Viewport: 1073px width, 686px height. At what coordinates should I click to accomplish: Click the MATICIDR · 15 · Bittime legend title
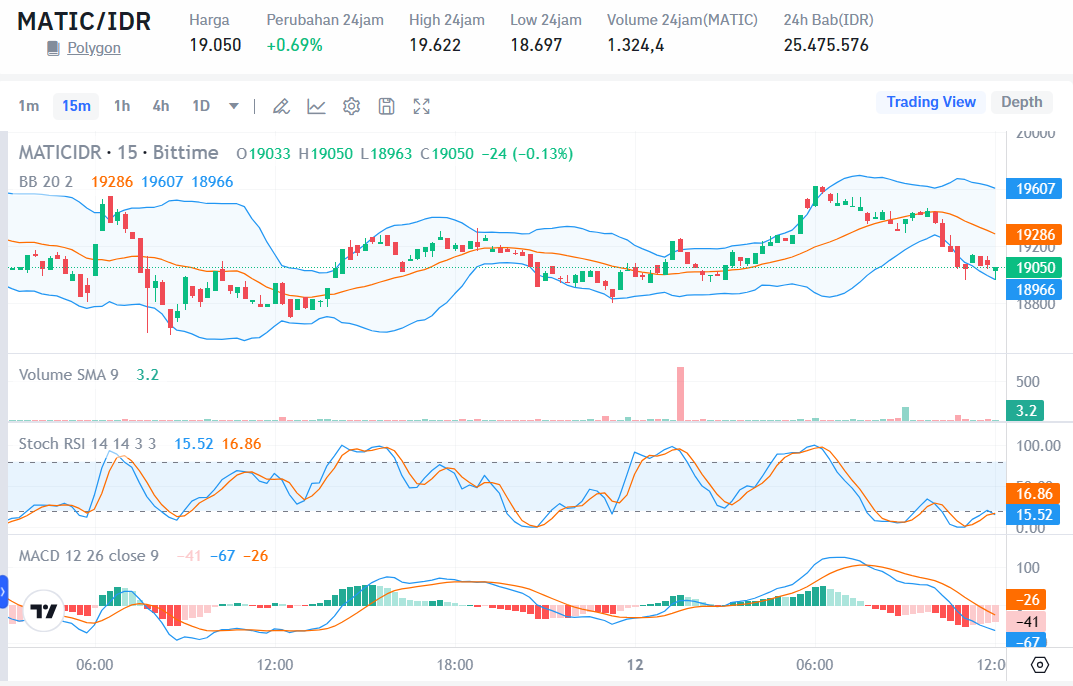(118, 152)
